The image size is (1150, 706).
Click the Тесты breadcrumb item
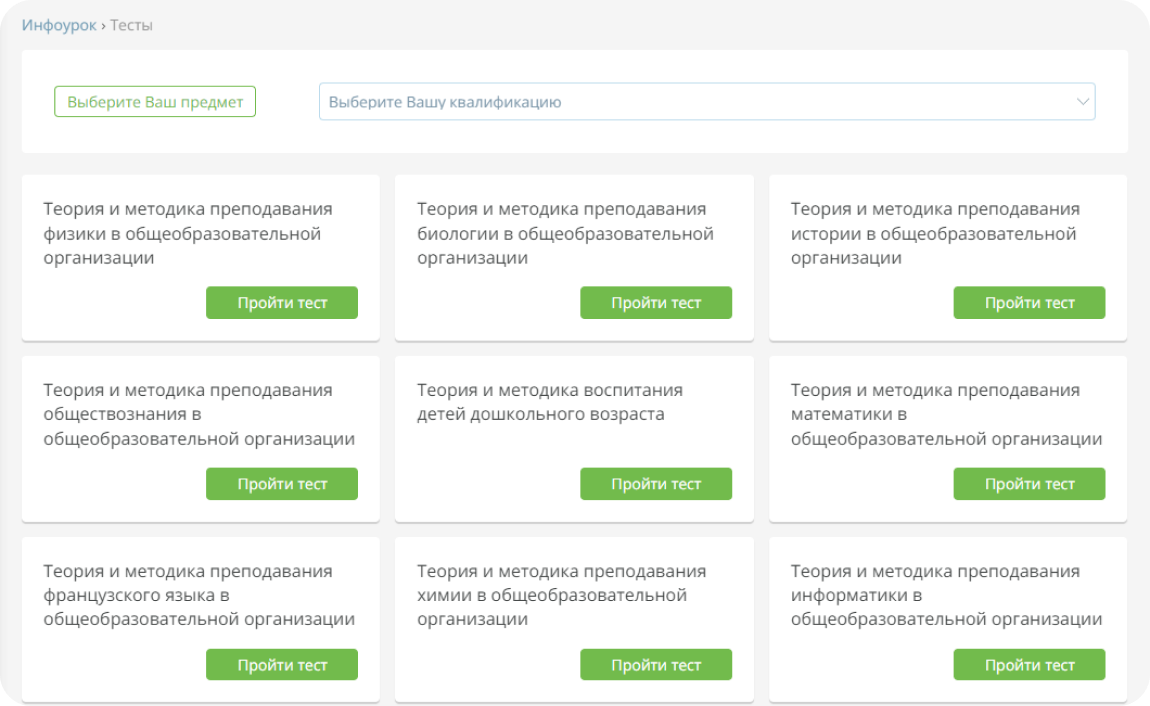coord(131,25)
